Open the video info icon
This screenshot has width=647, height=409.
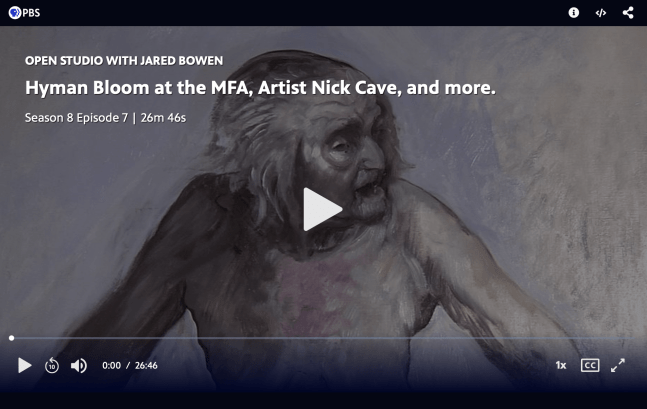coord(574,13)
